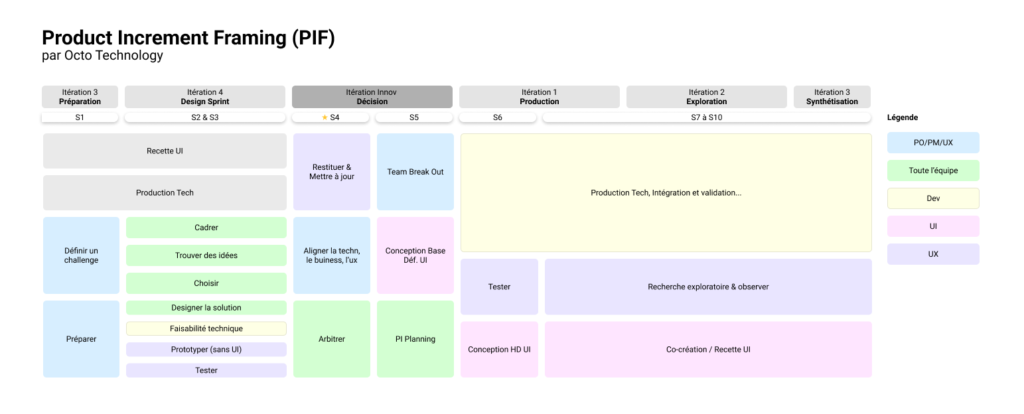Screen dimensions: 1024x414
Task: Click the S1 sprint marker
Action: coord(80,118)
